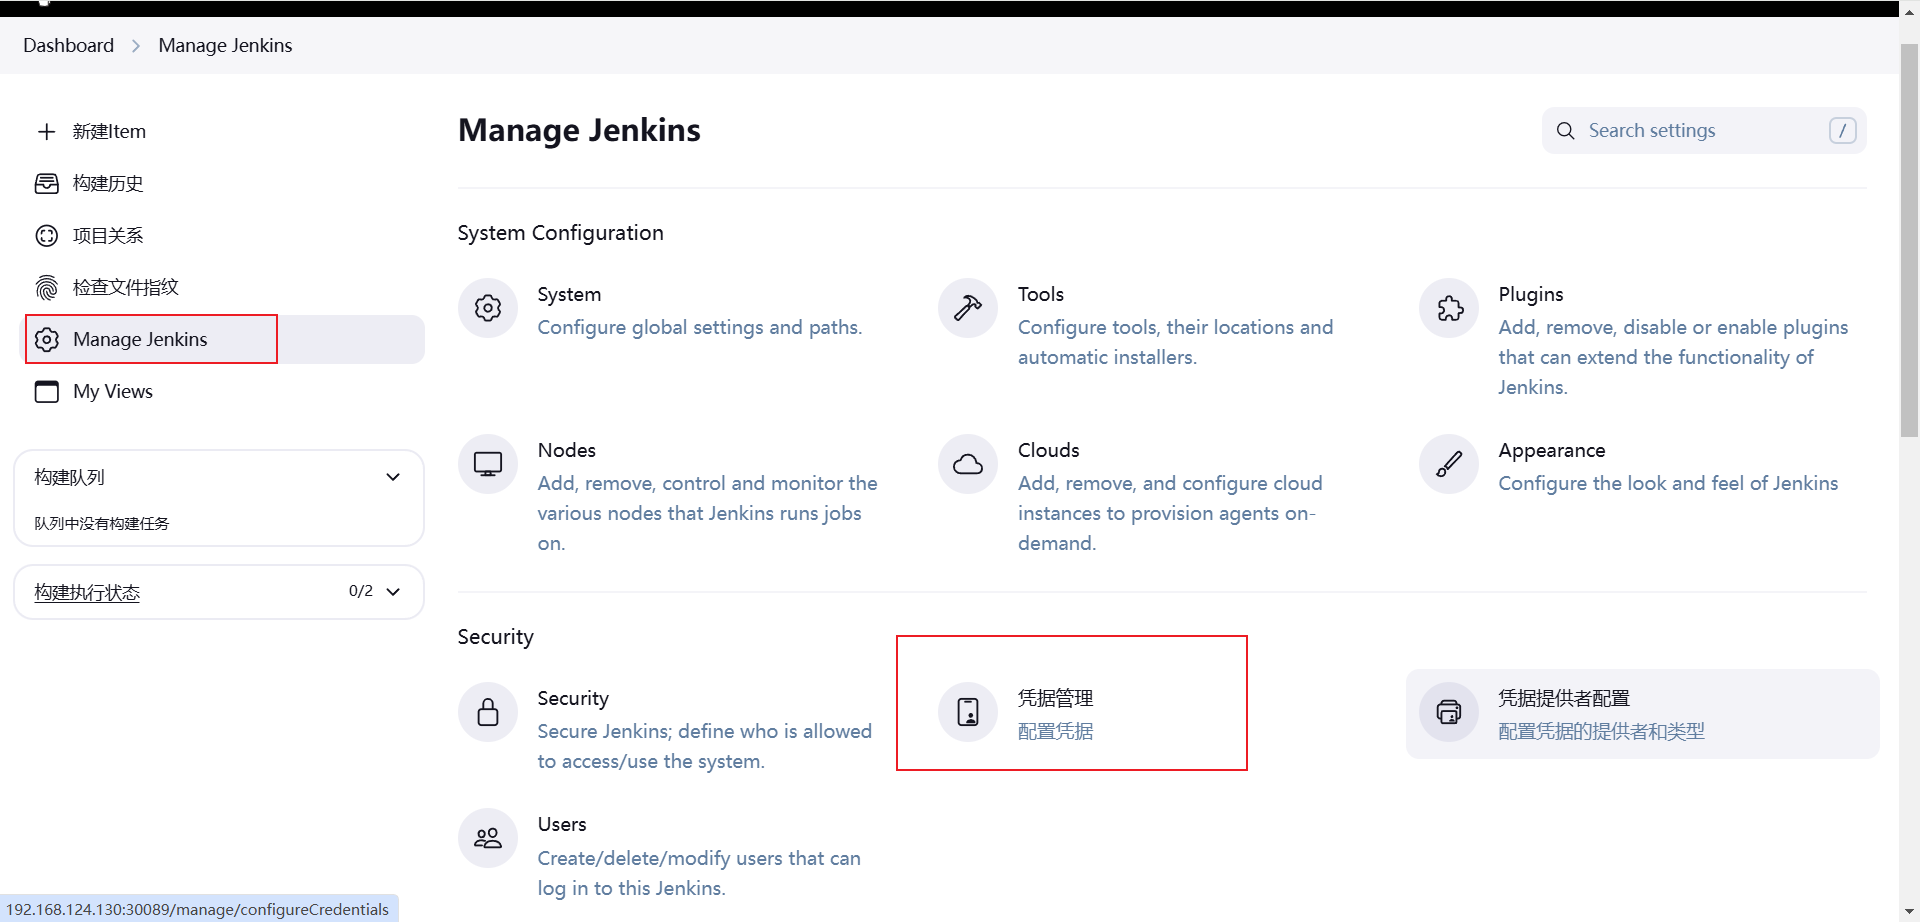The image size is (1920, 922).
Task: Open the Tools configuration title
Action: pos(1041,294)
